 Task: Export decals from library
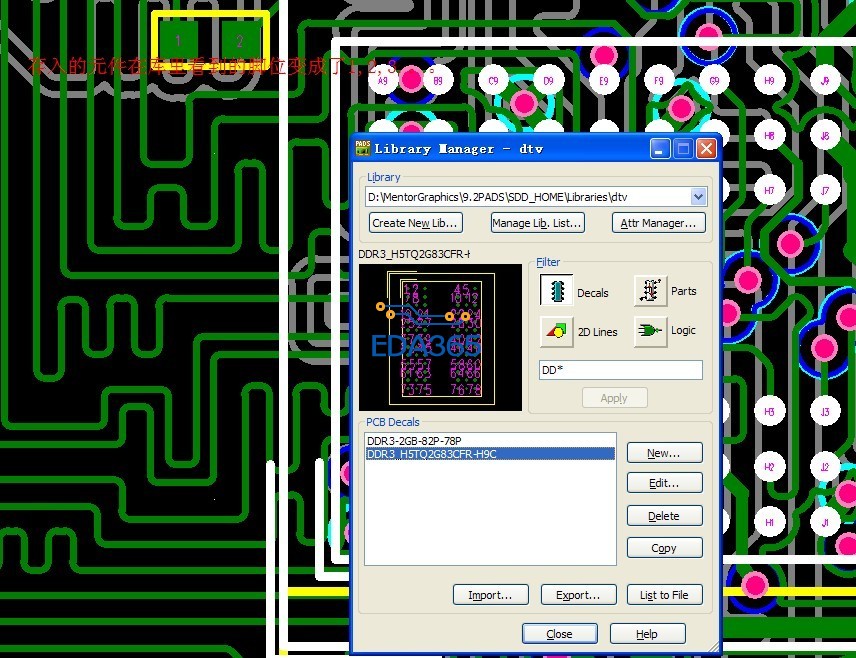pyautogui.click(x=579, y=595)
